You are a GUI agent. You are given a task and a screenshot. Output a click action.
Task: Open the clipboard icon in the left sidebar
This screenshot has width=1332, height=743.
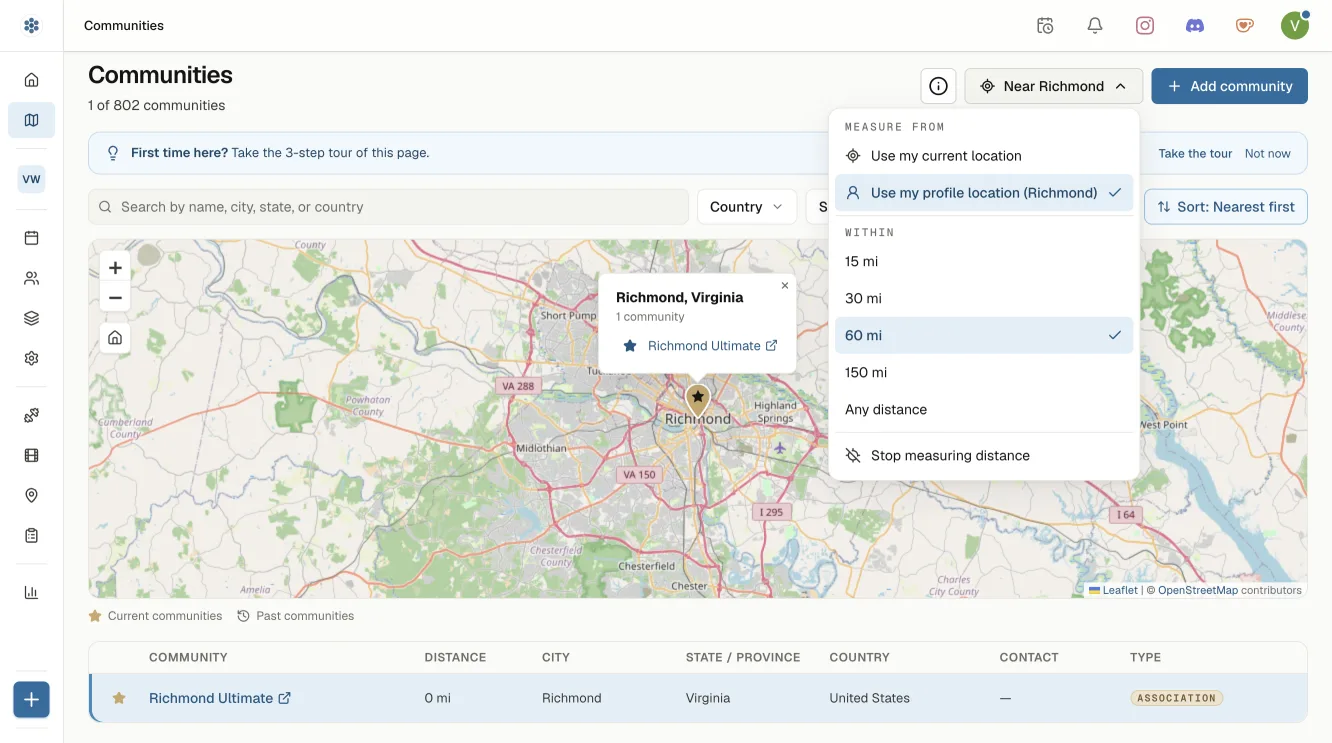point(31,536)
